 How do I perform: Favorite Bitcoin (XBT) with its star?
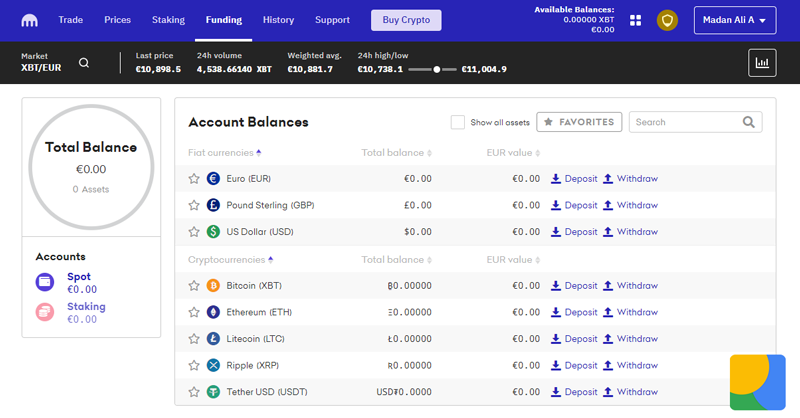(194, 285)
